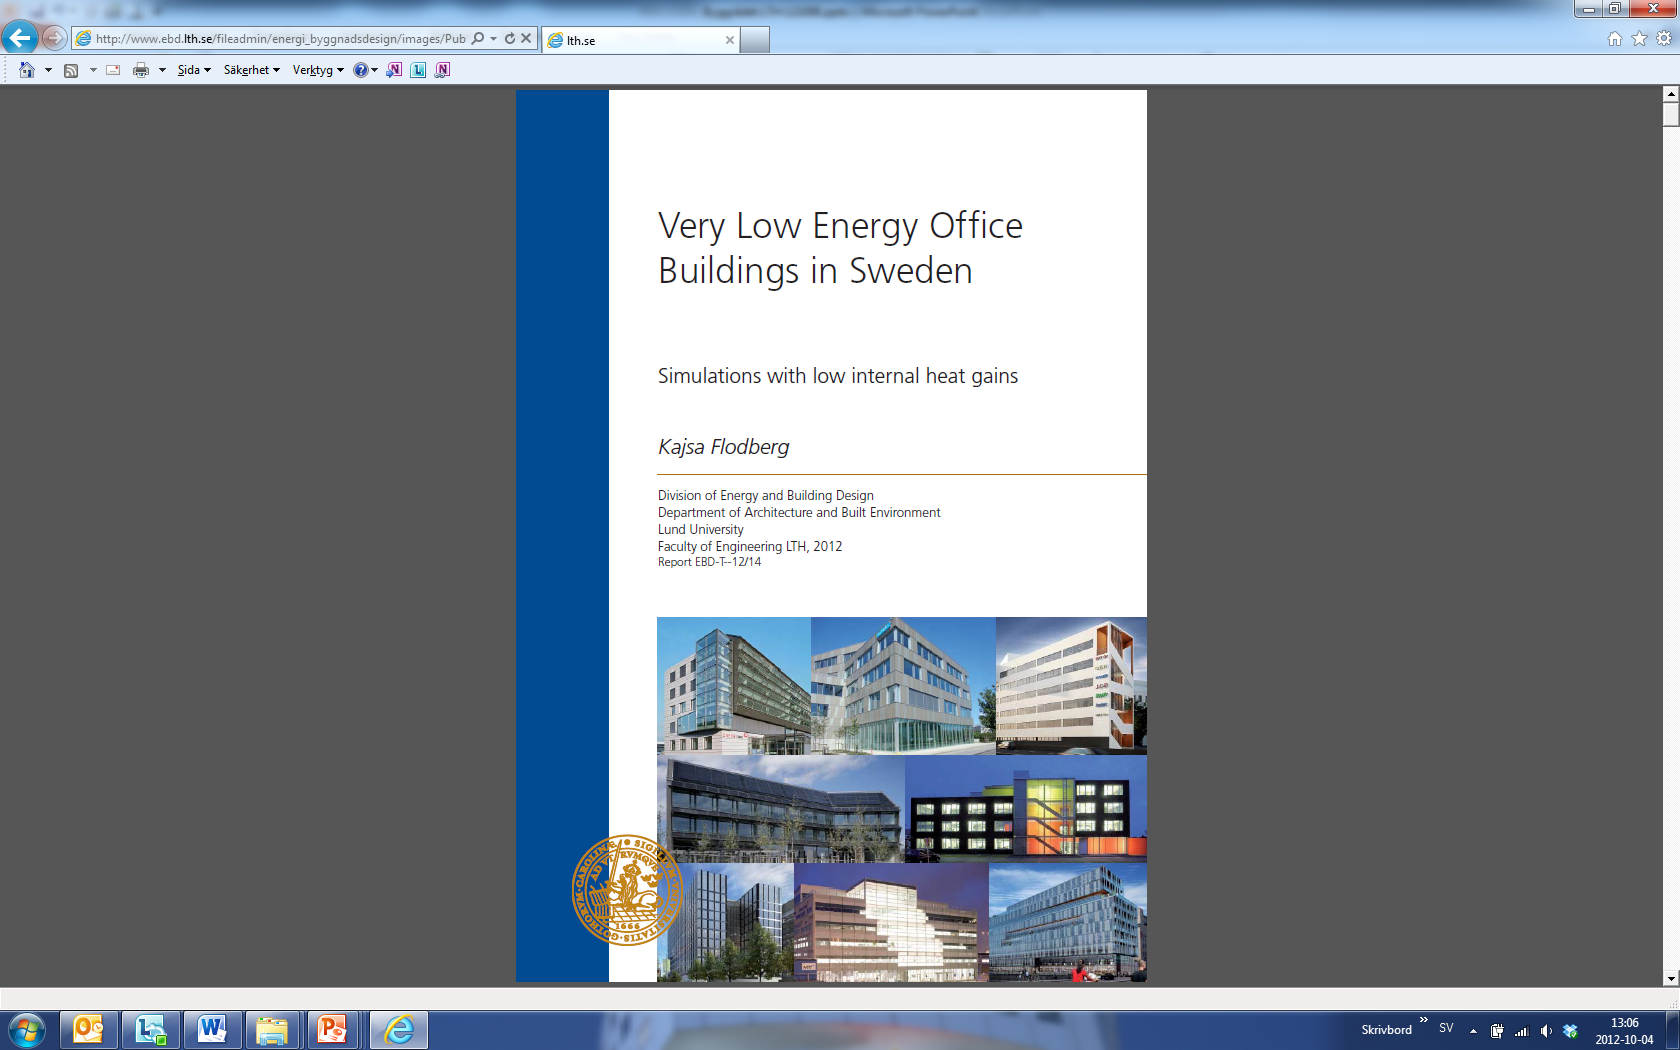Click text Department of Architecture and Built Environment
The image size is (1680, 1050).
point(799,512)
